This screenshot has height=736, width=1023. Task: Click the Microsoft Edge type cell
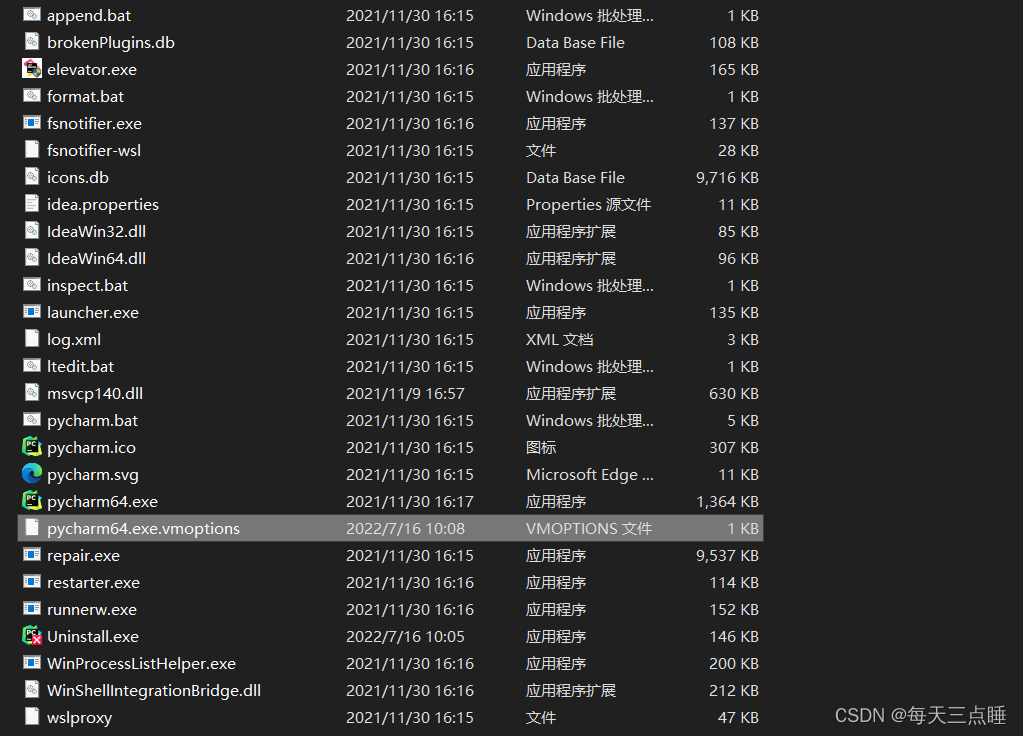pos(590,475)
